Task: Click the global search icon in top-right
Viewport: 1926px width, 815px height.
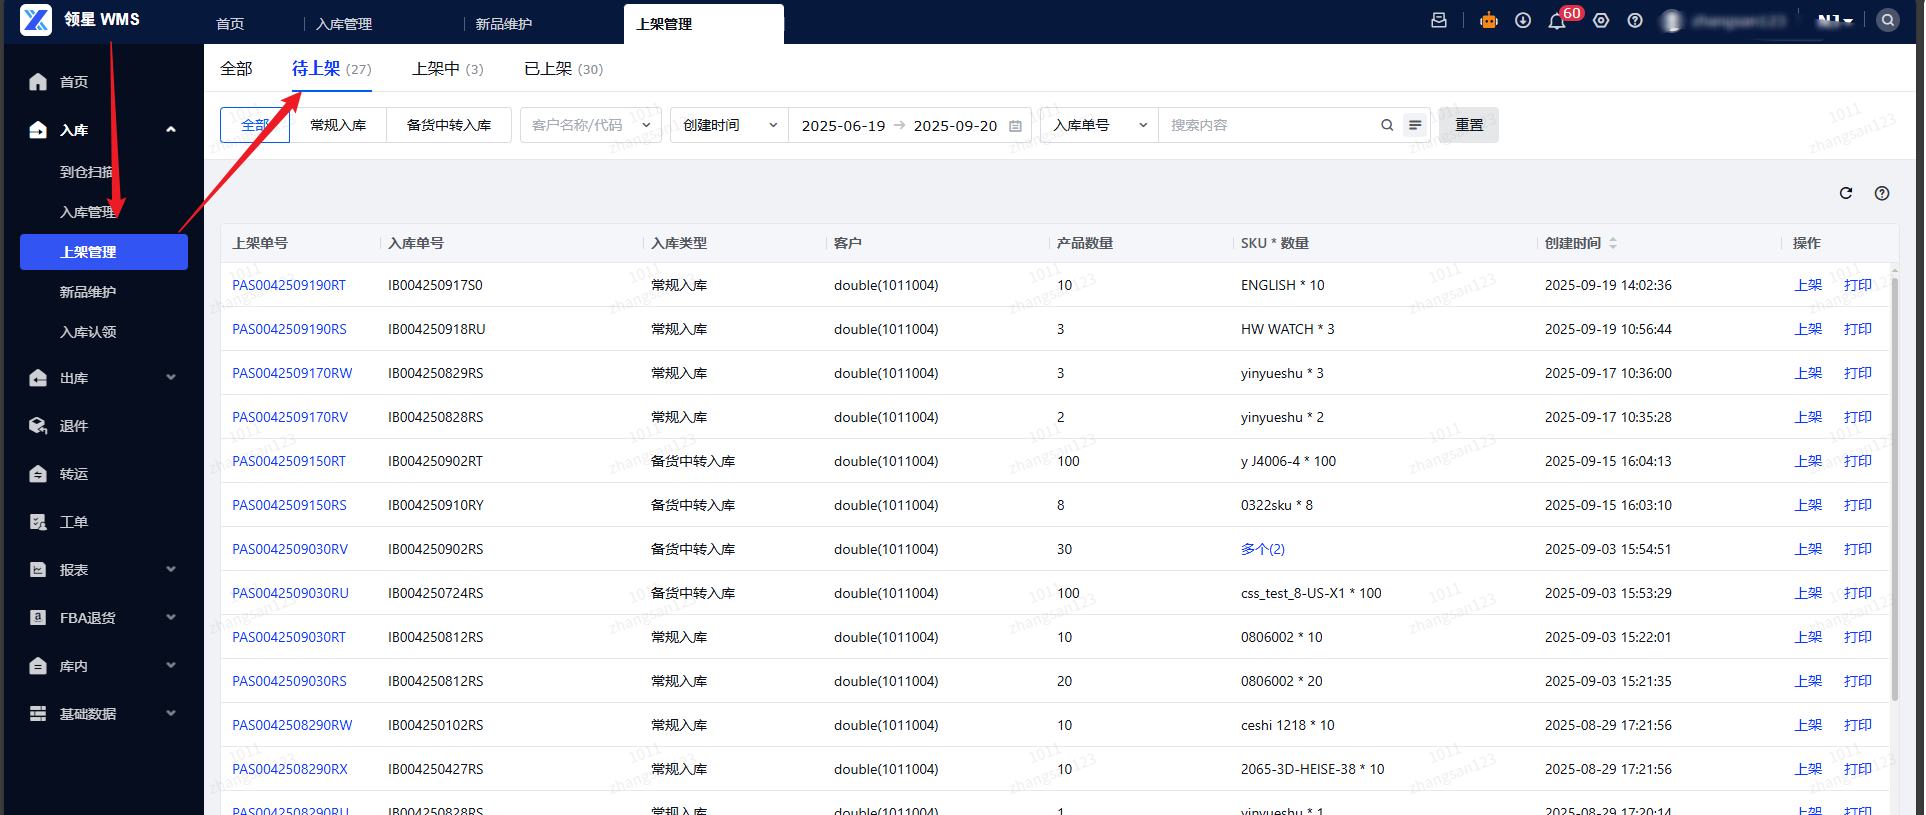Action: point(1887,21)
